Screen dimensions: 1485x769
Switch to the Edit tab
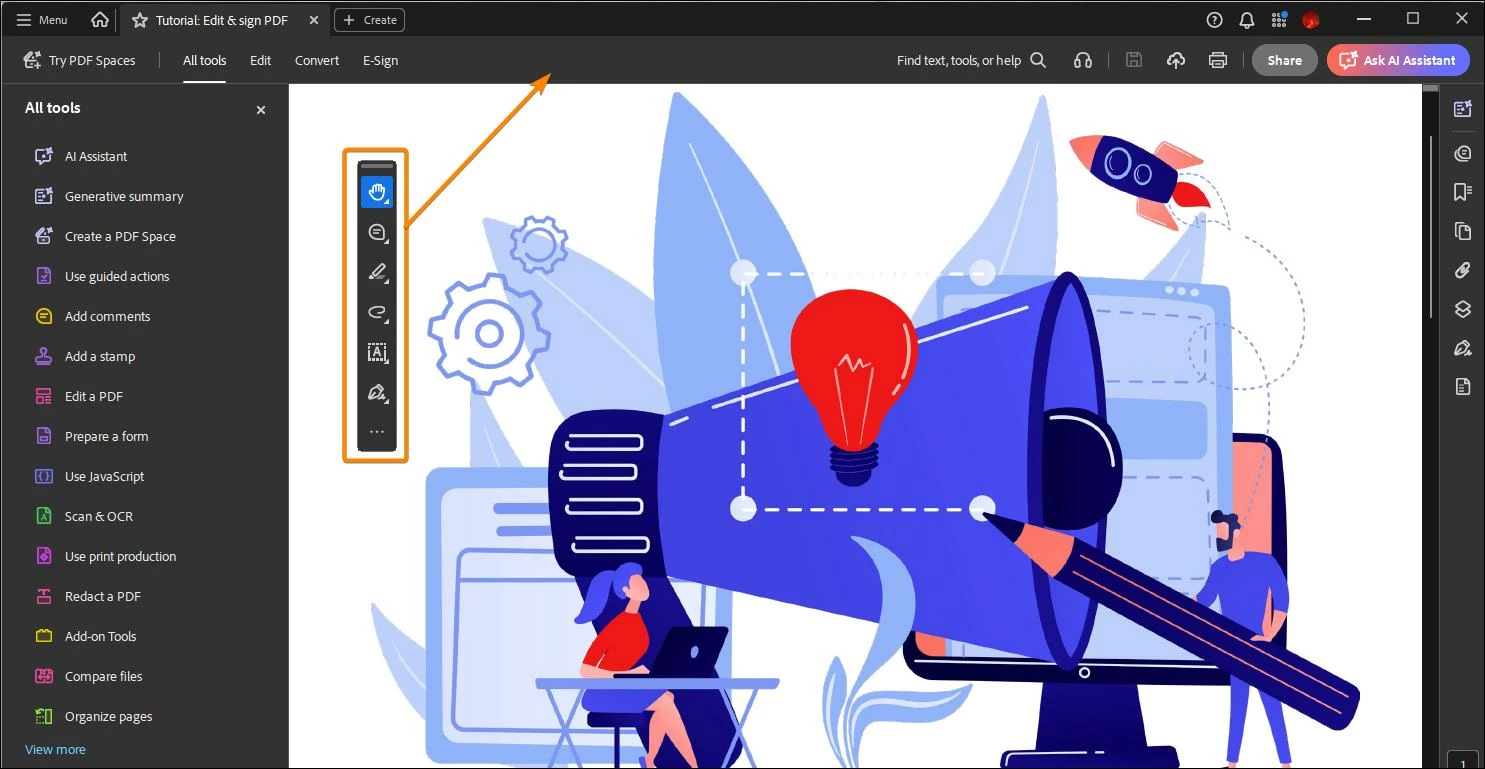(x=260, y=60)
